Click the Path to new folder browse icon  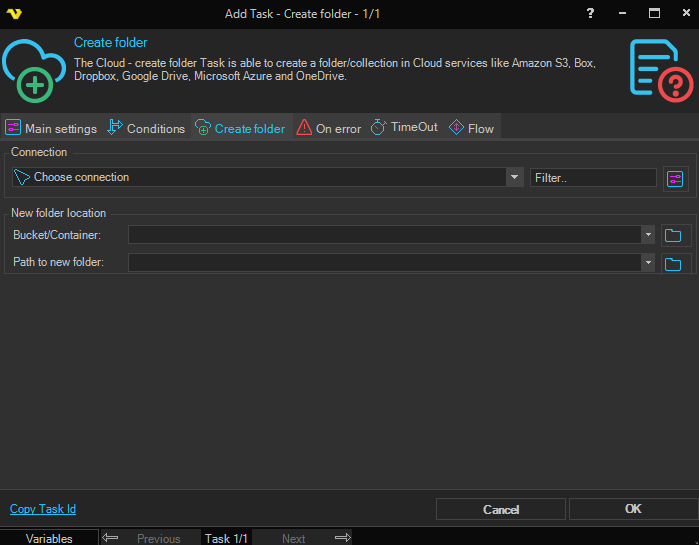click(x=673, y=263)
